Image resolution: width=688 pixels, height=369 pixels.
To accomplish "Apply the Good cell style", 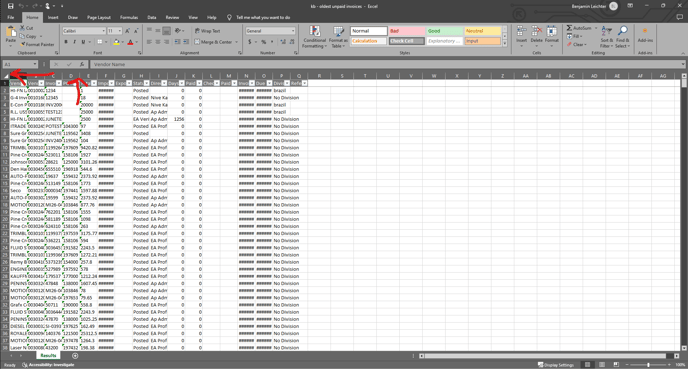I will 444,31.
